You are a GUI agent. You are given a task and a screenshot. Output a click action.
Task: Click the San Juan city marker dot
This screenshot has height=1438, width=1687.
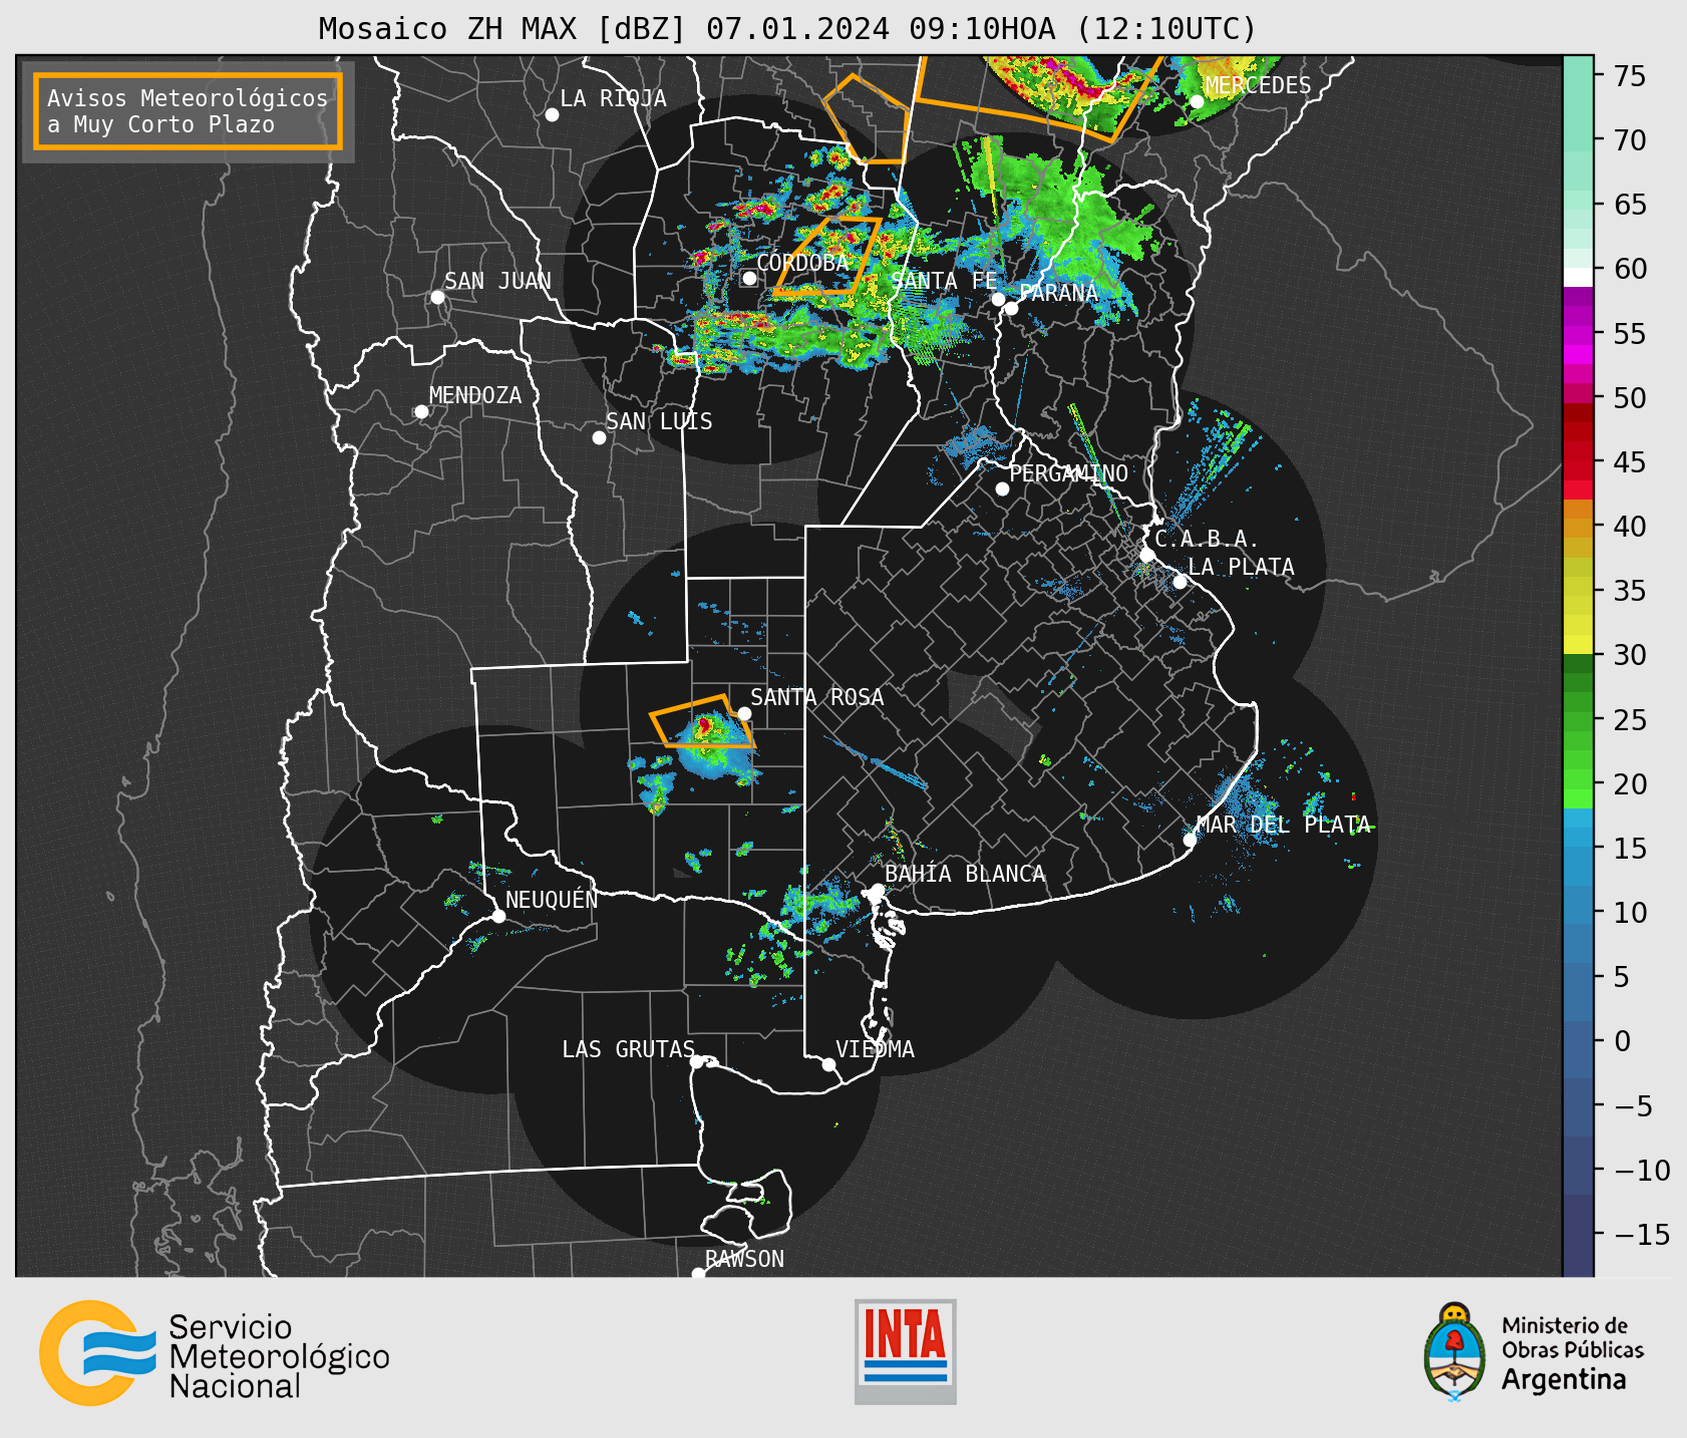pyautogui.click(x=437, y=297)
